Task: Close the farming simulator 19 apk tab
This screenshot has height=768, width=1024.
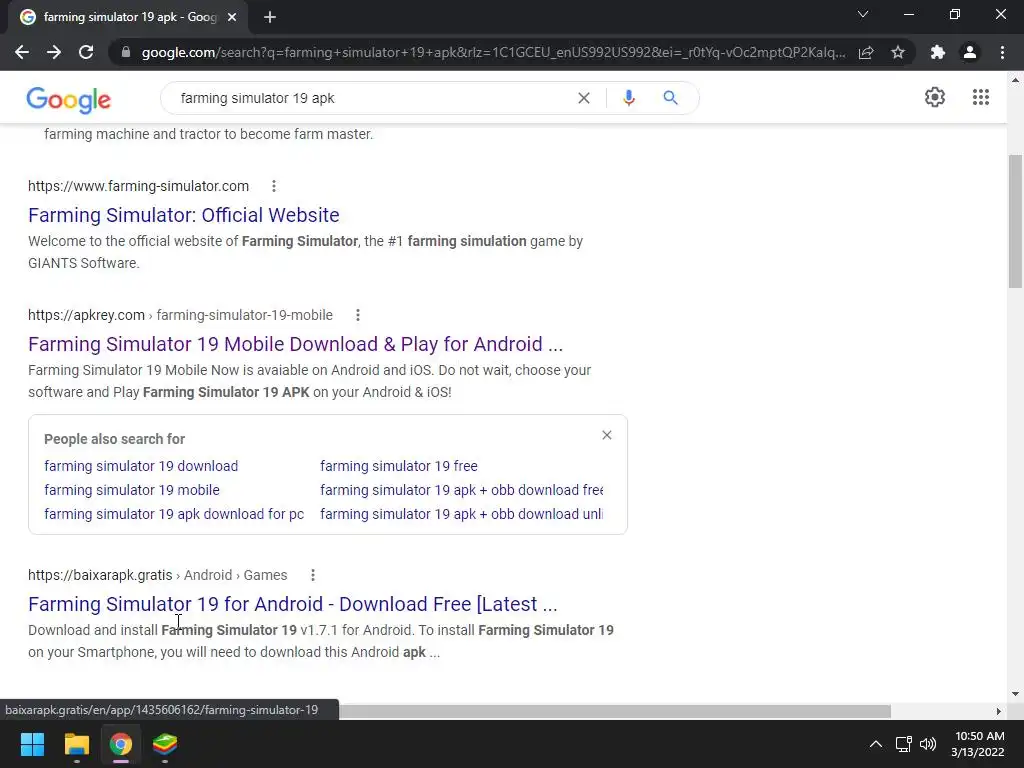Action: (232, 18)
